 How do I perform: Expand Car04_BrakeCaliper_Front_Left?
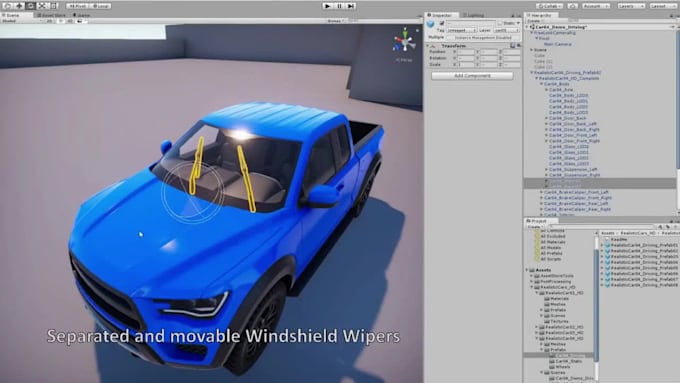(x=541, y=192)
